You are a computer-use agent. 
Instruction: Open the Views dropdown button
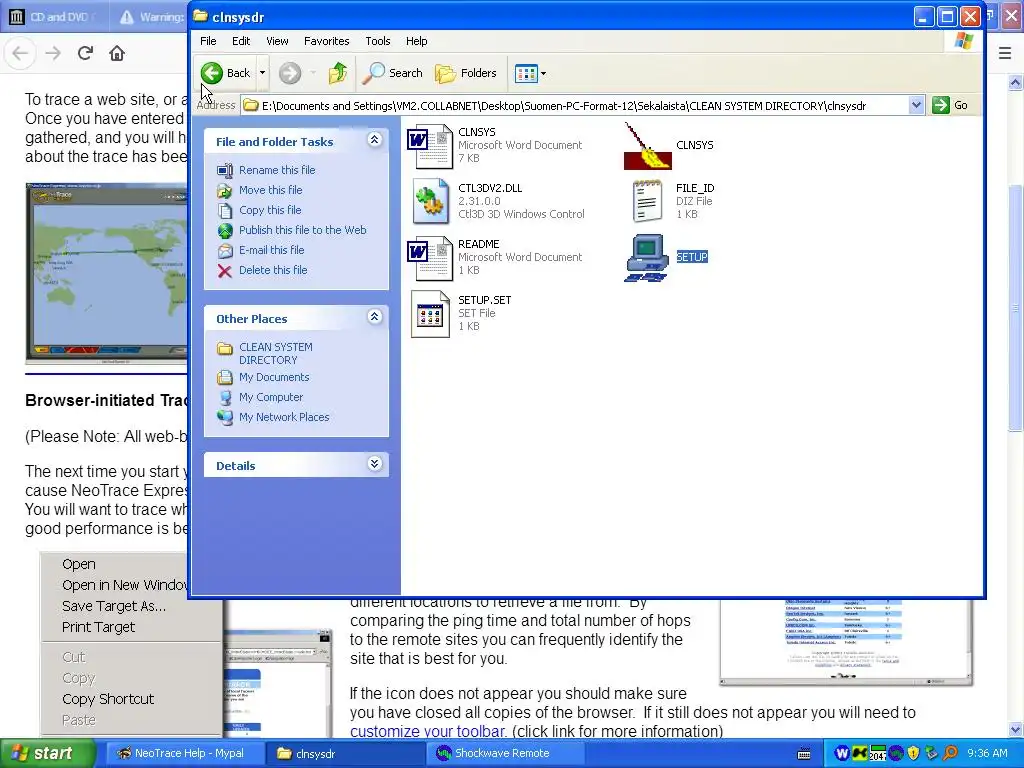530,73
